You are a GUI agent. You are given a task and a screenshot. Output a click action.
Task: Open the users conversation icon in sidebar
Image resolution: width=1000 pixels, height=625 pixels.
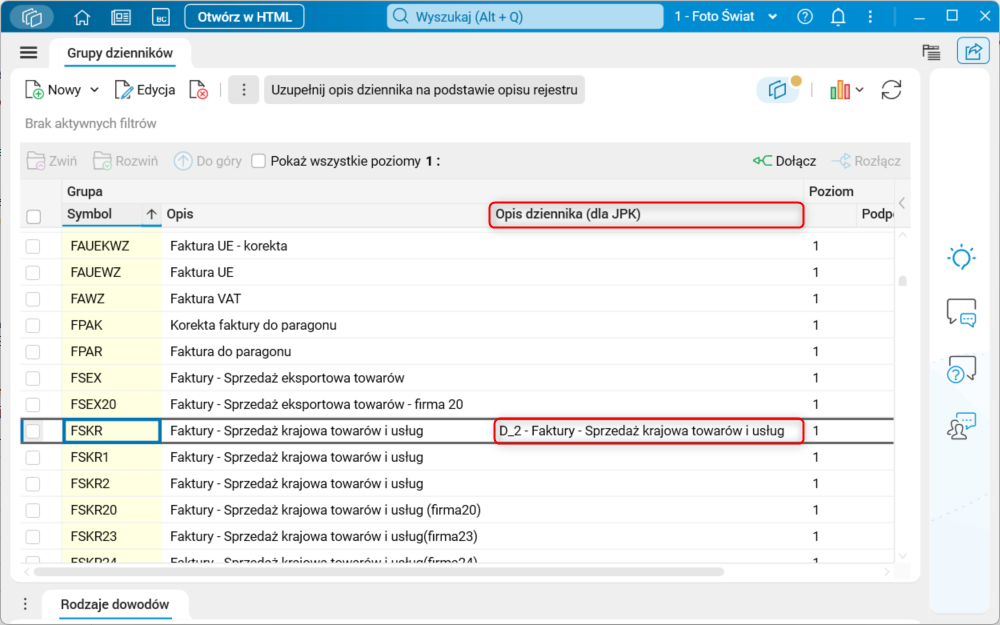click(x=962, y=426)
